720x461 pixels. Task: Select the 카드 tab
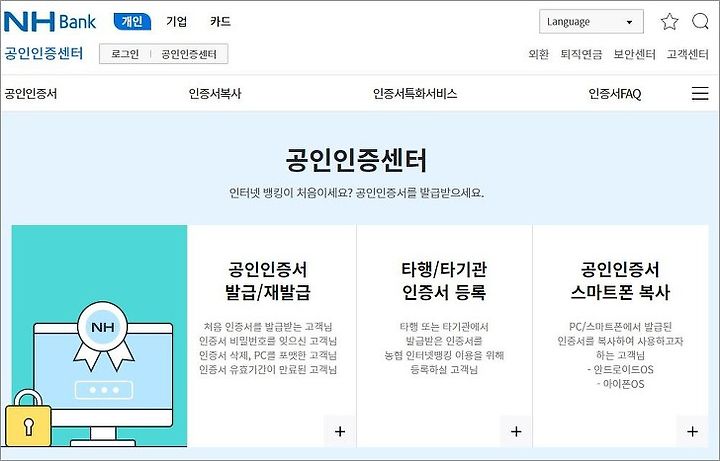pyautogui.click(x=220, y=22)
